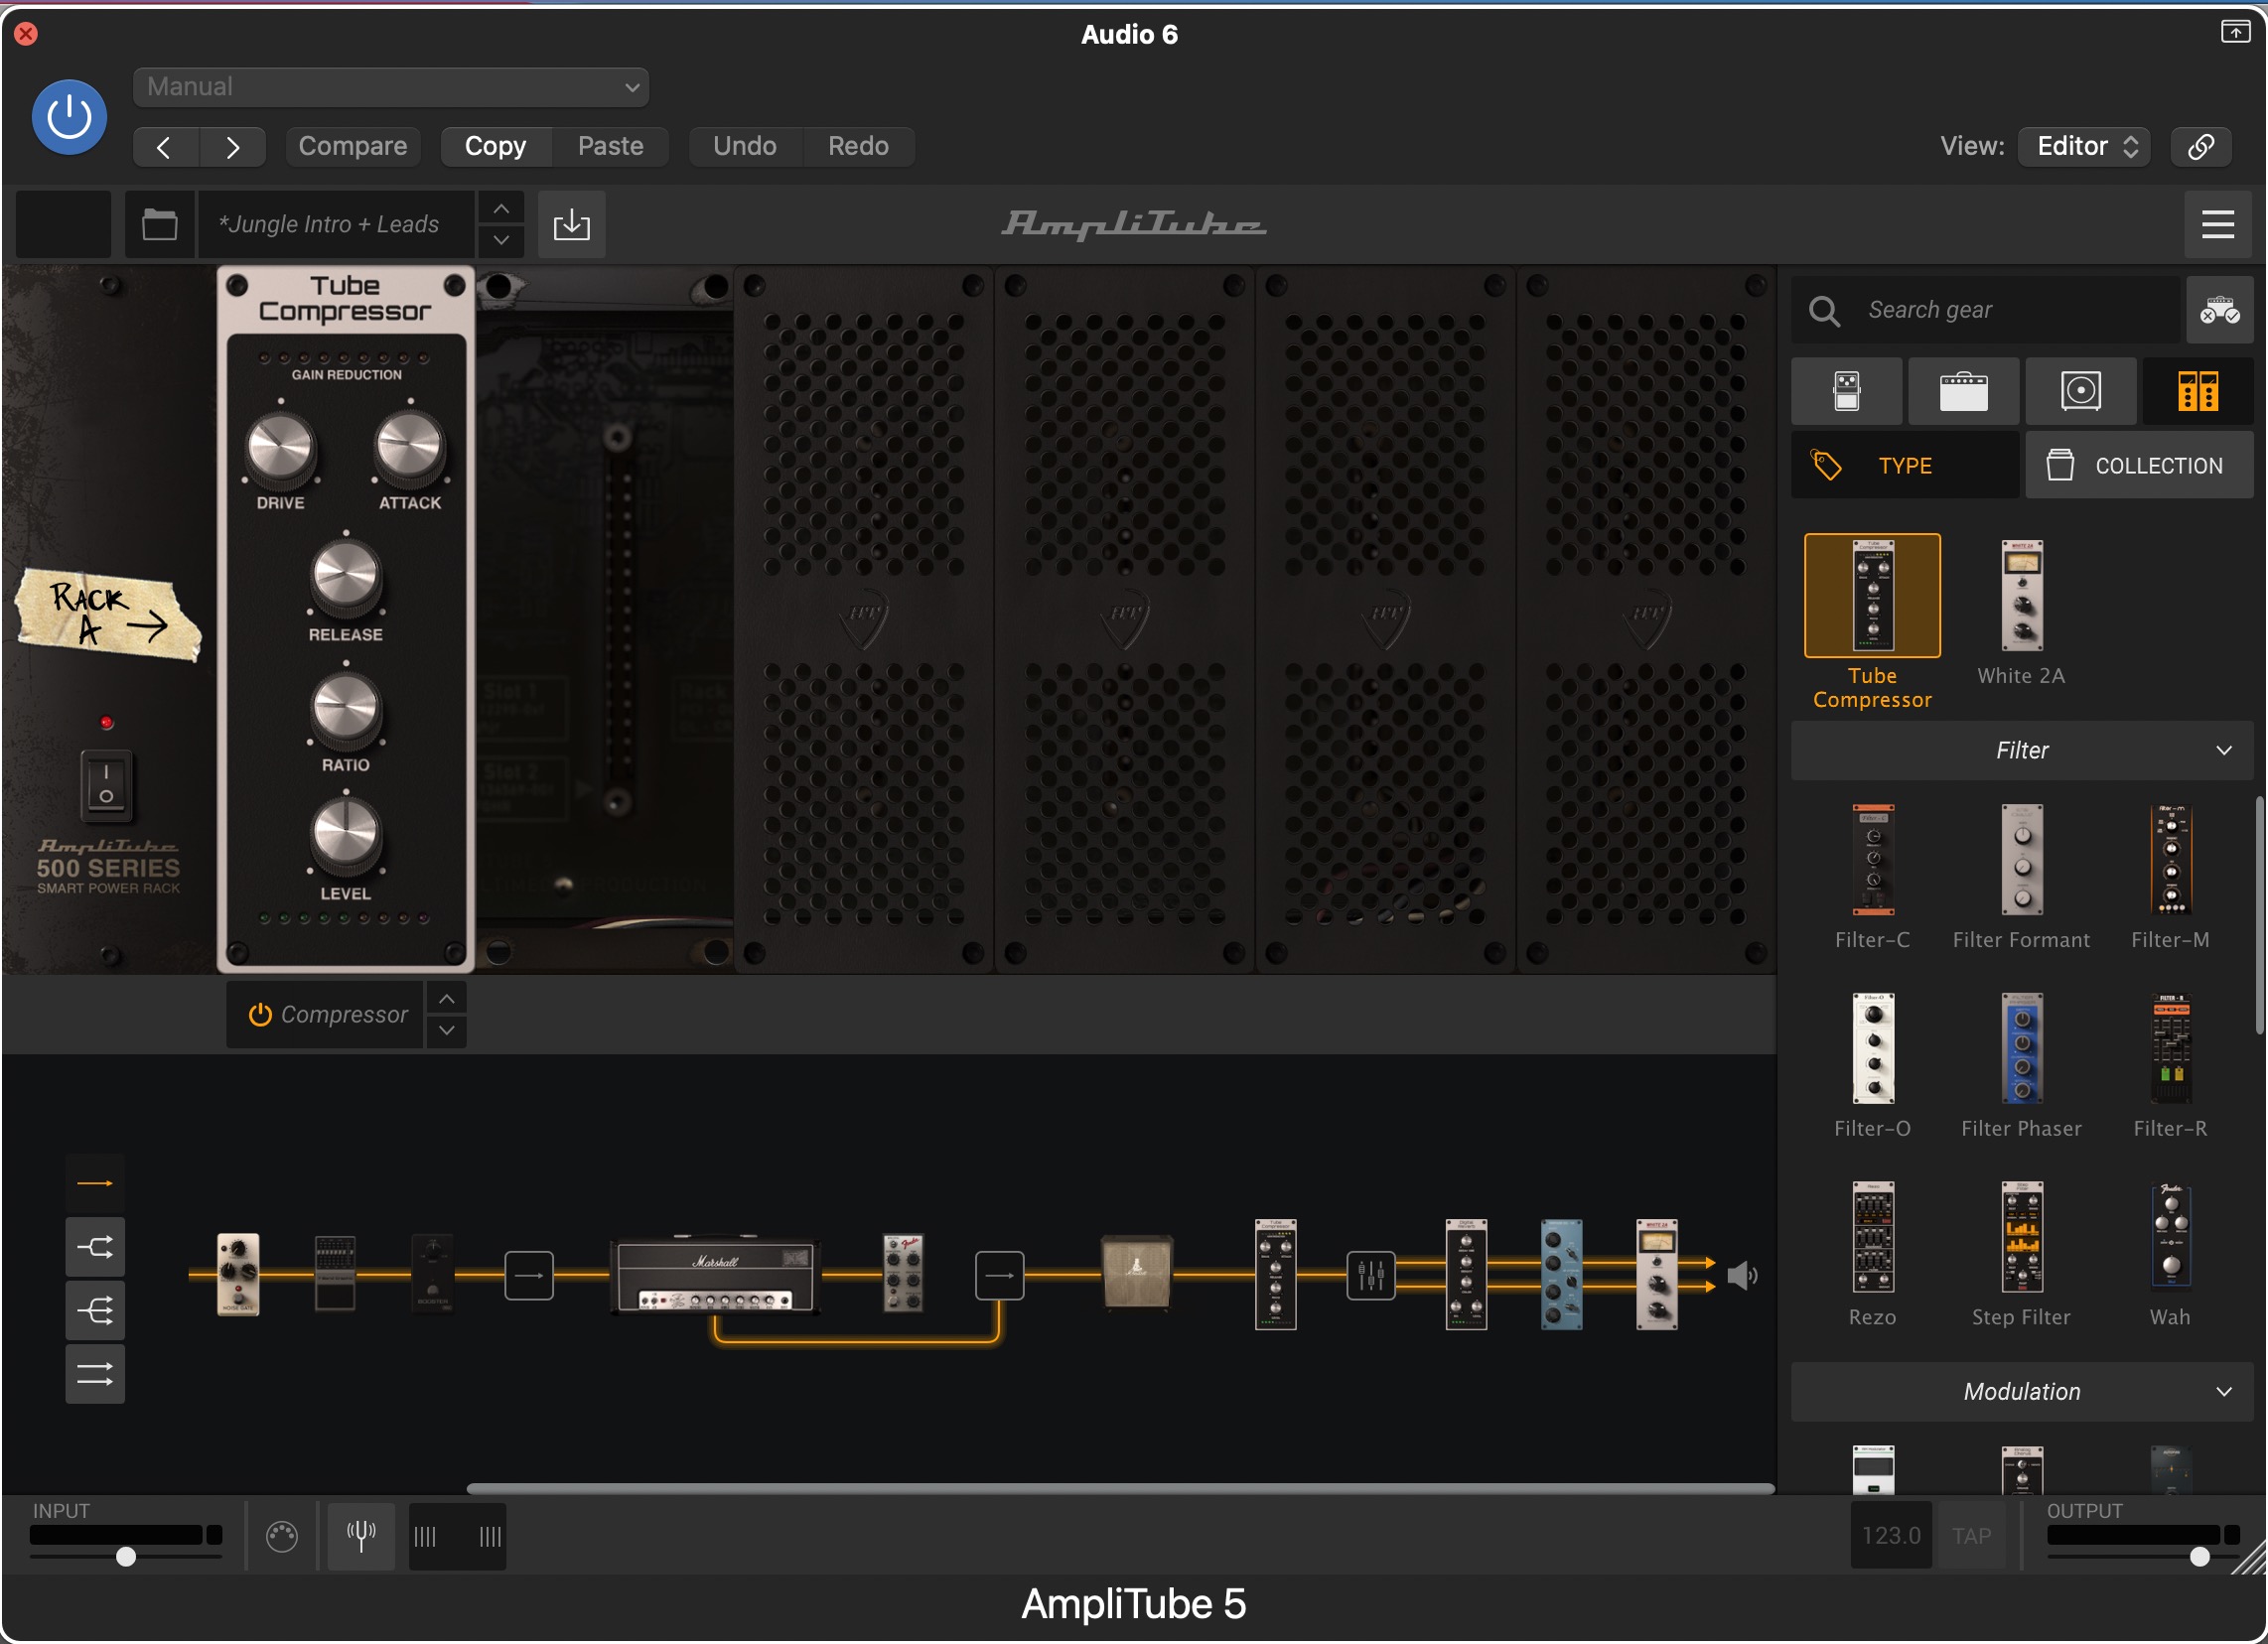The width and height of the screenshot is (2268, 1644).
Task: Flip the rack power rocker switch
Action: pyautogui.click(x=106, y=785)
